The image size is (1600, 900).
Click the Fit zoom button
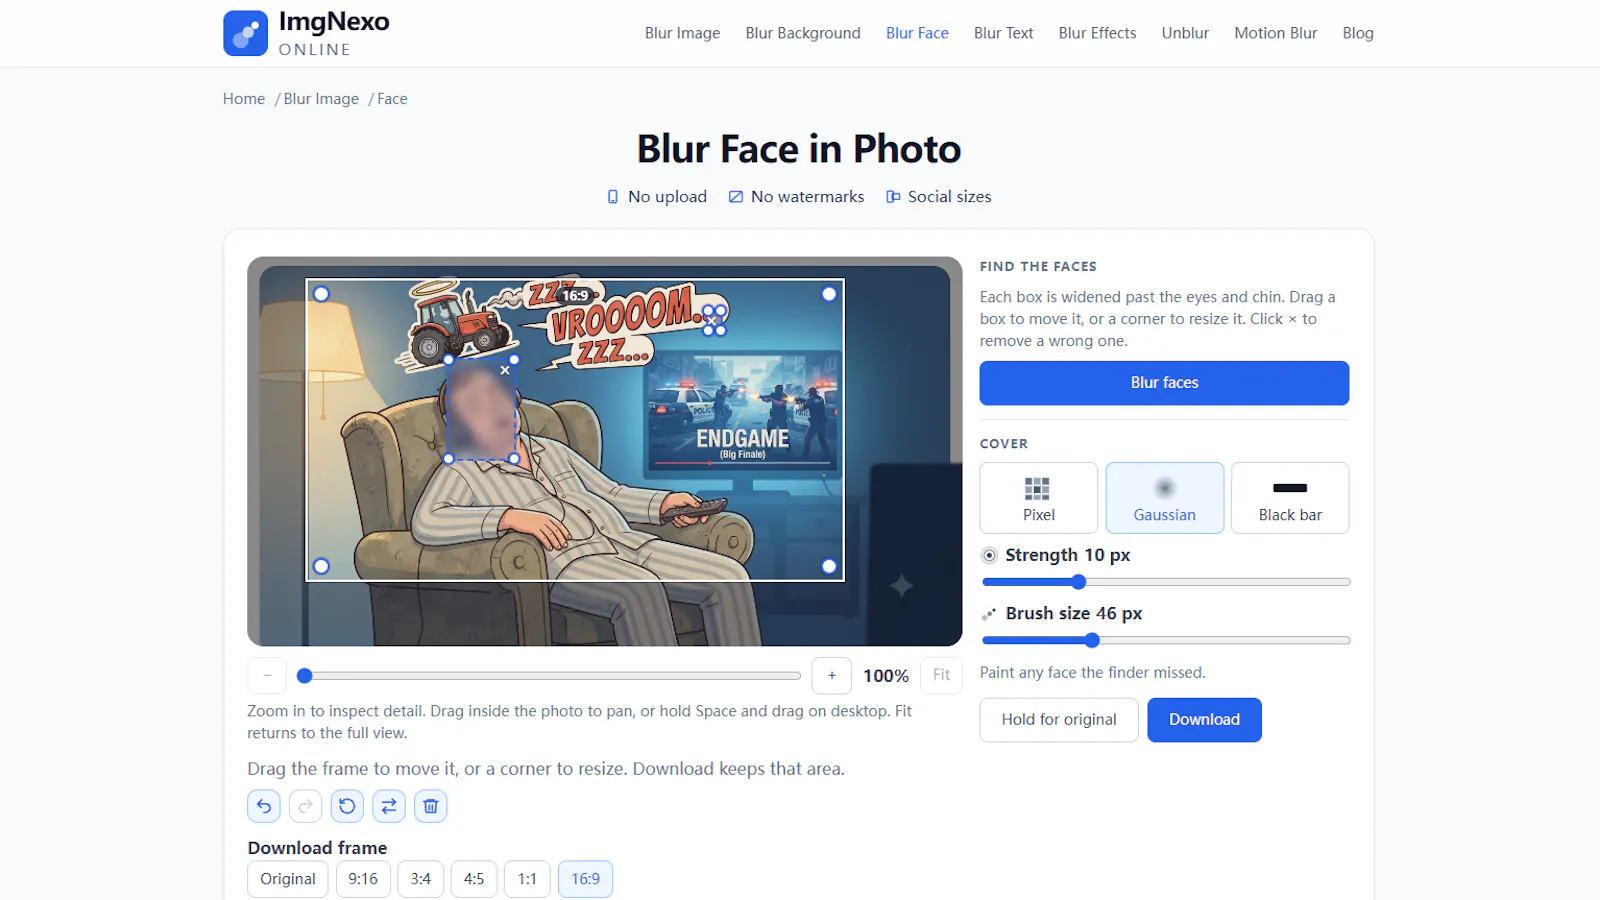tap(941, 676)
